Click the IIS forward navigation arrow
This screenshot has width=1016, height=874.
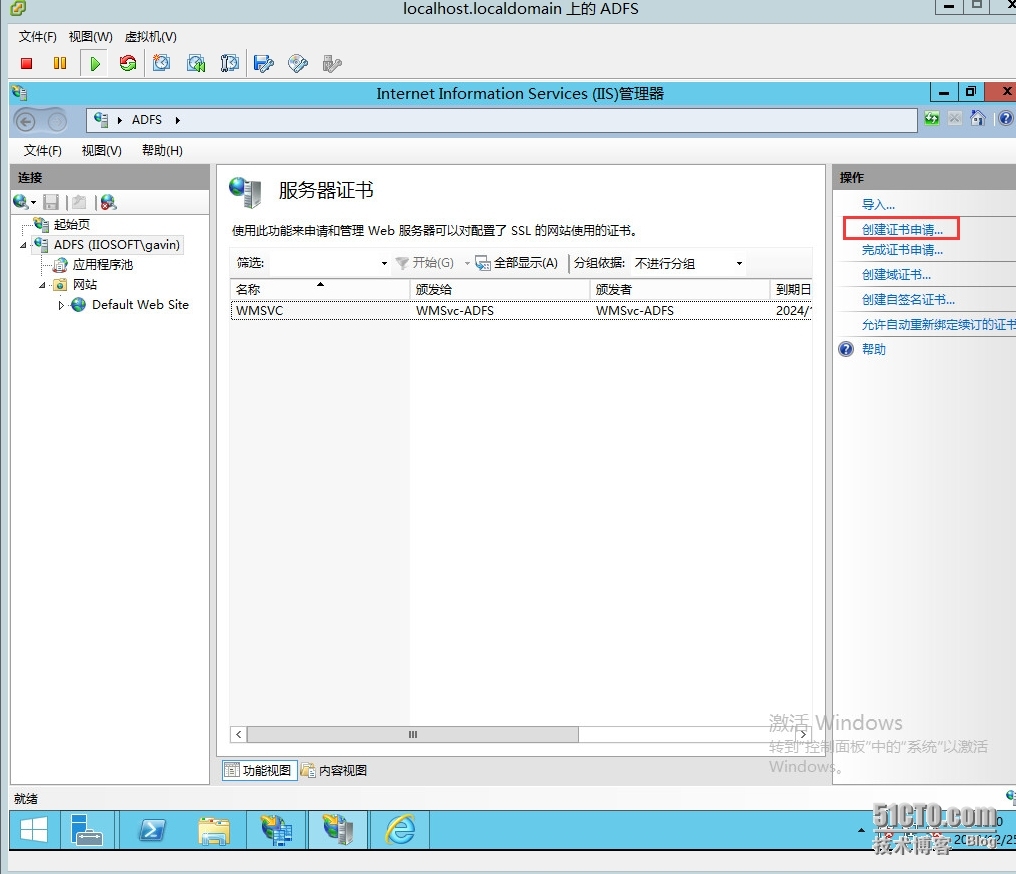click(x=57, y=121)
